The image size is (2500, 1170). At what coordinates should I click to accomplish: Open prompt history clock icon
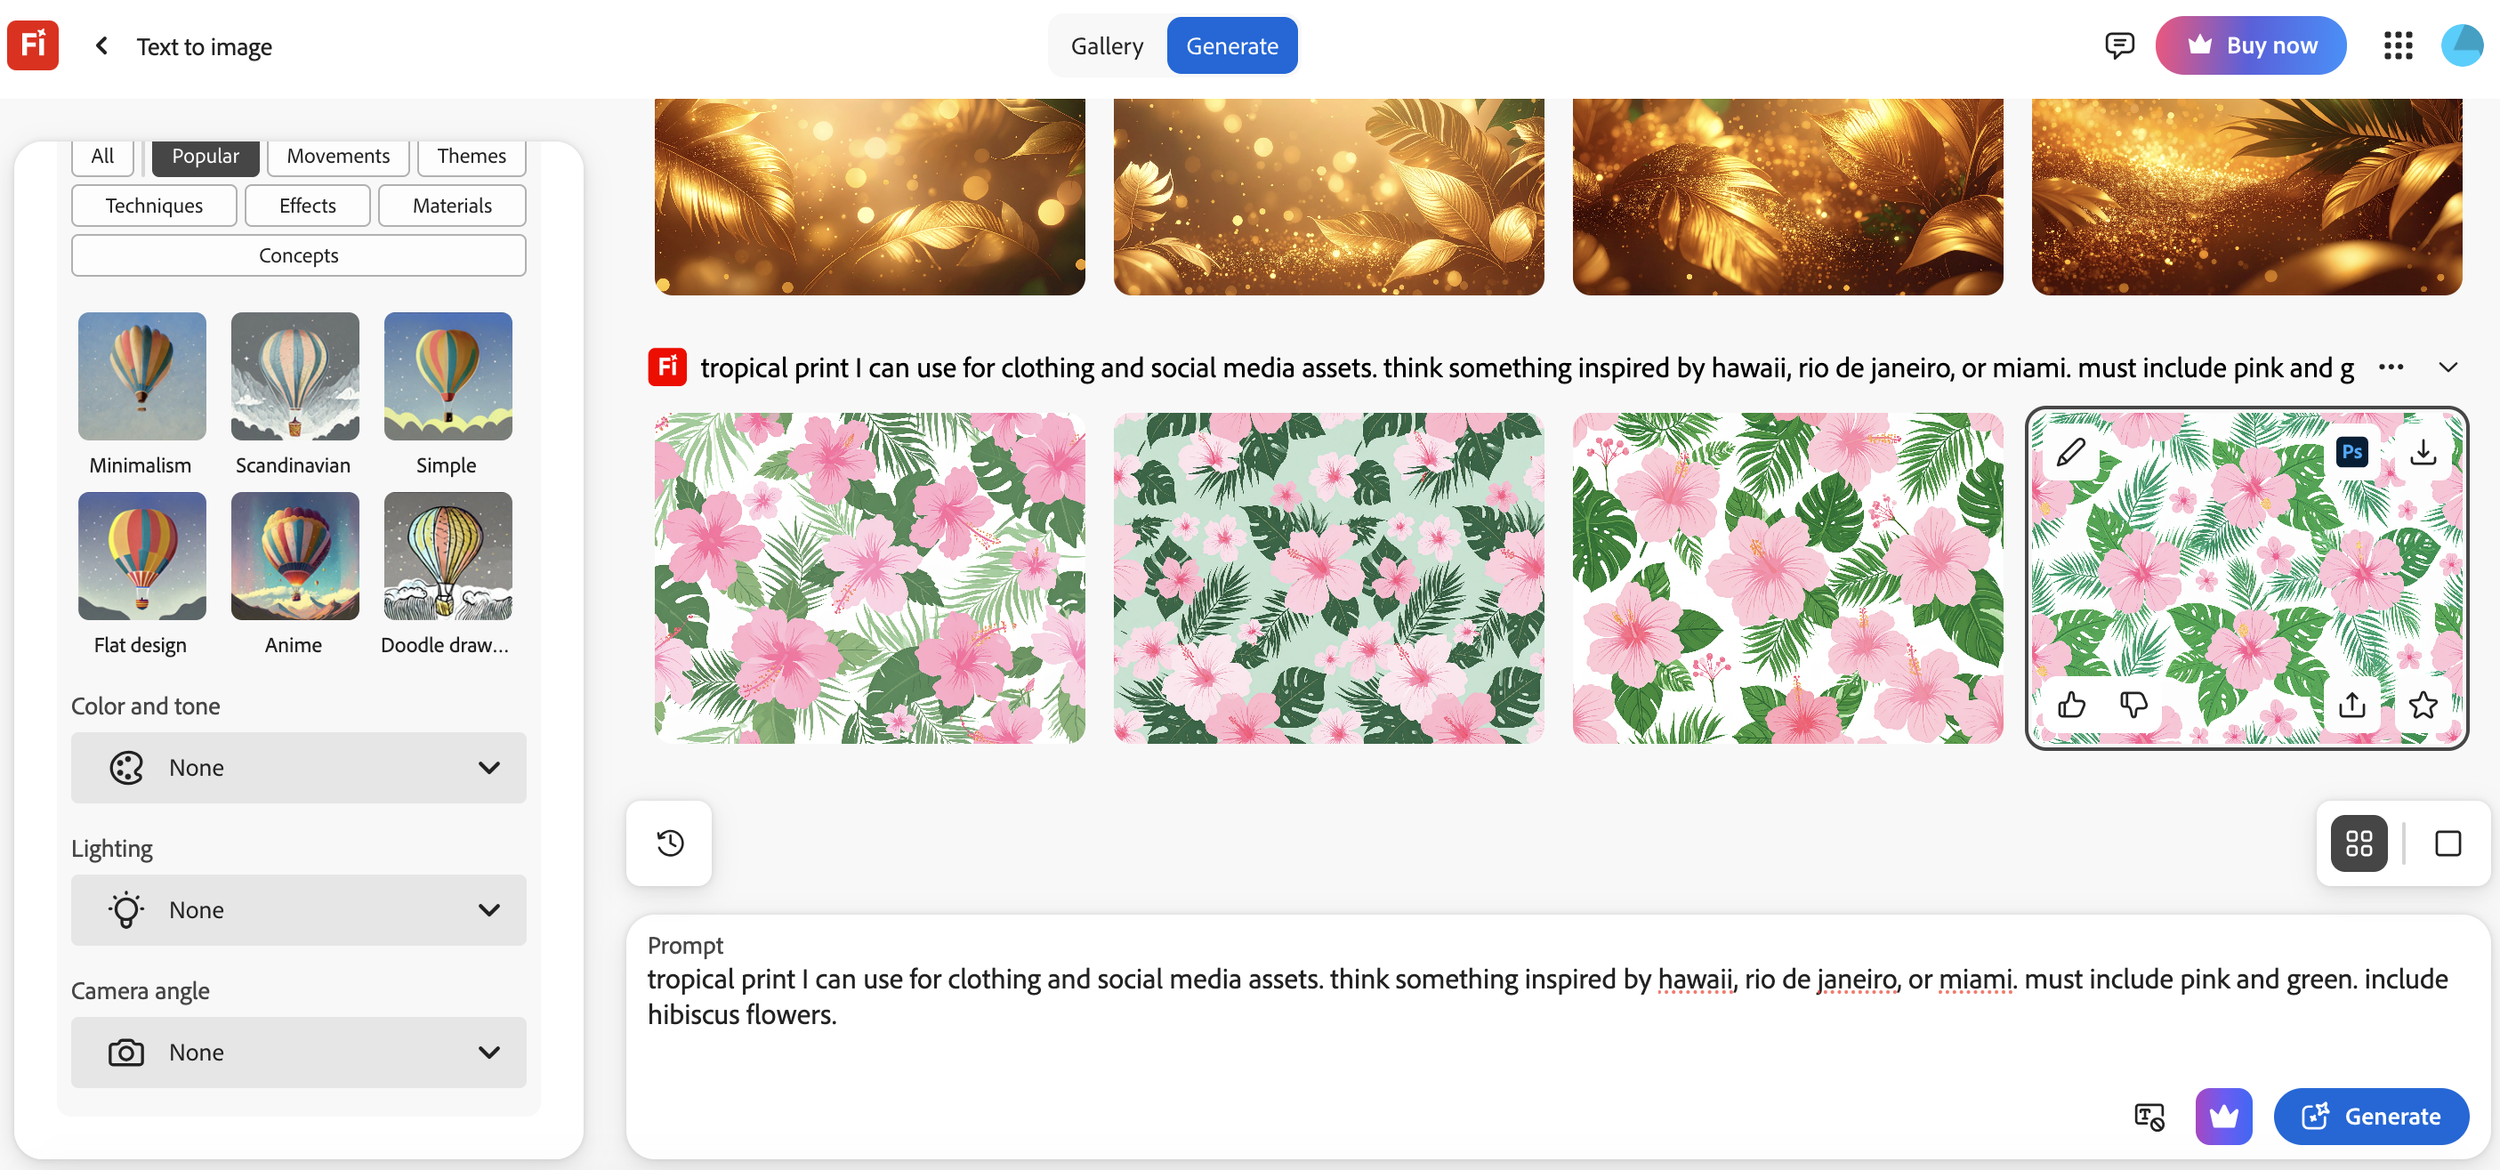pyautogui.click(x=670, y=843)
